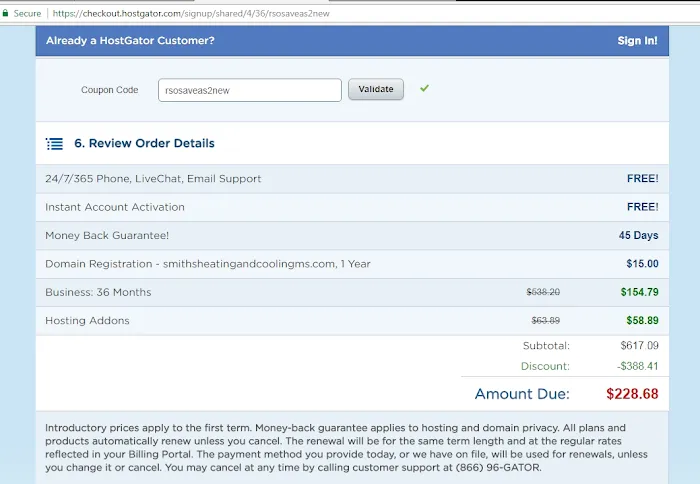Click the Secure site indicator in address bar
The image size is (700, 484).
[x=21, y=14]
